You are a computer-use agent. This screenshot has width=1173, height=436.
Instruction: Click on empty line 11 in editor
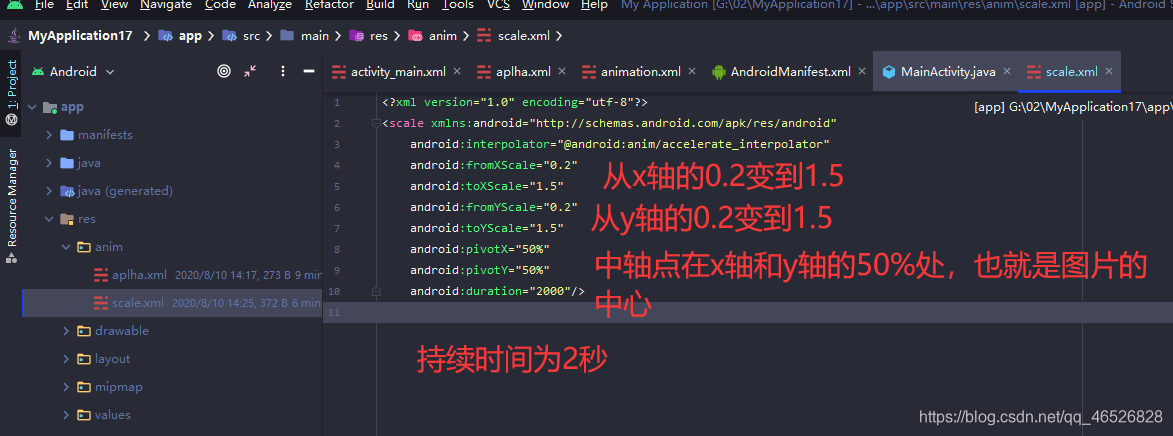pos(748,313)
